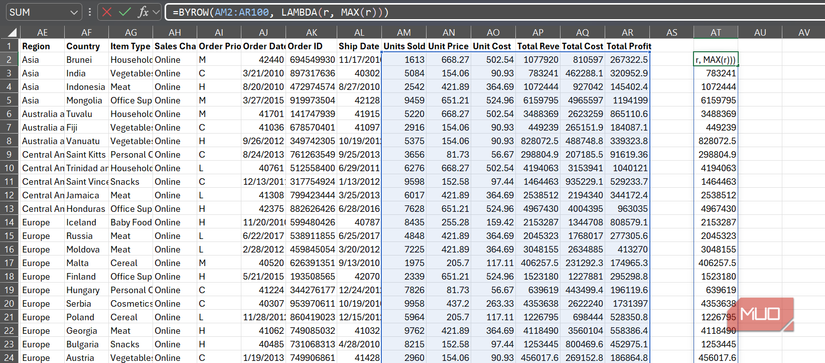The height and width of the screenshot is (363, 825).
Task: Select total cost 4965597 cell
Action: coord(582,100)
